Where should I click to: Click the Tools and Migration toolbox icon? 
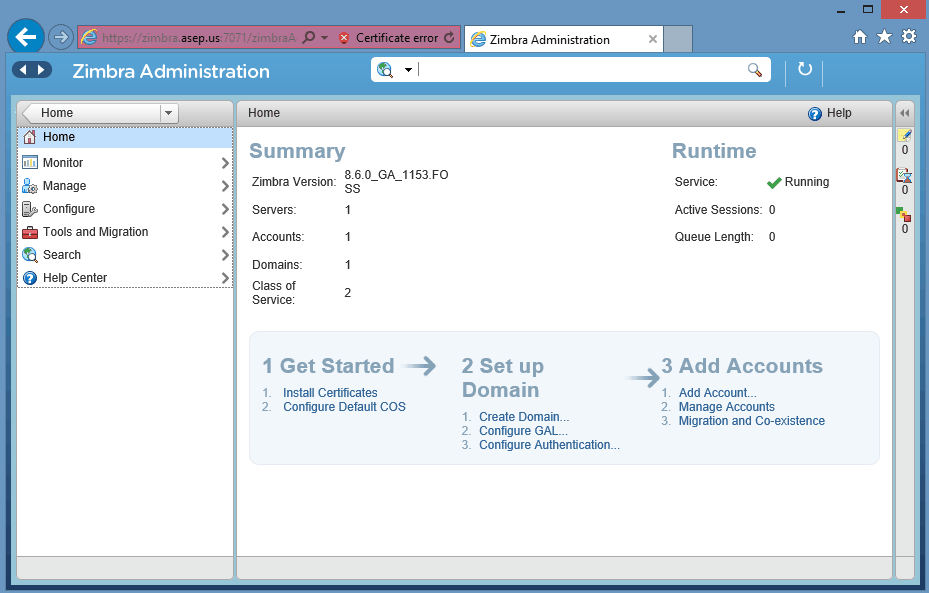pos(30,232)
